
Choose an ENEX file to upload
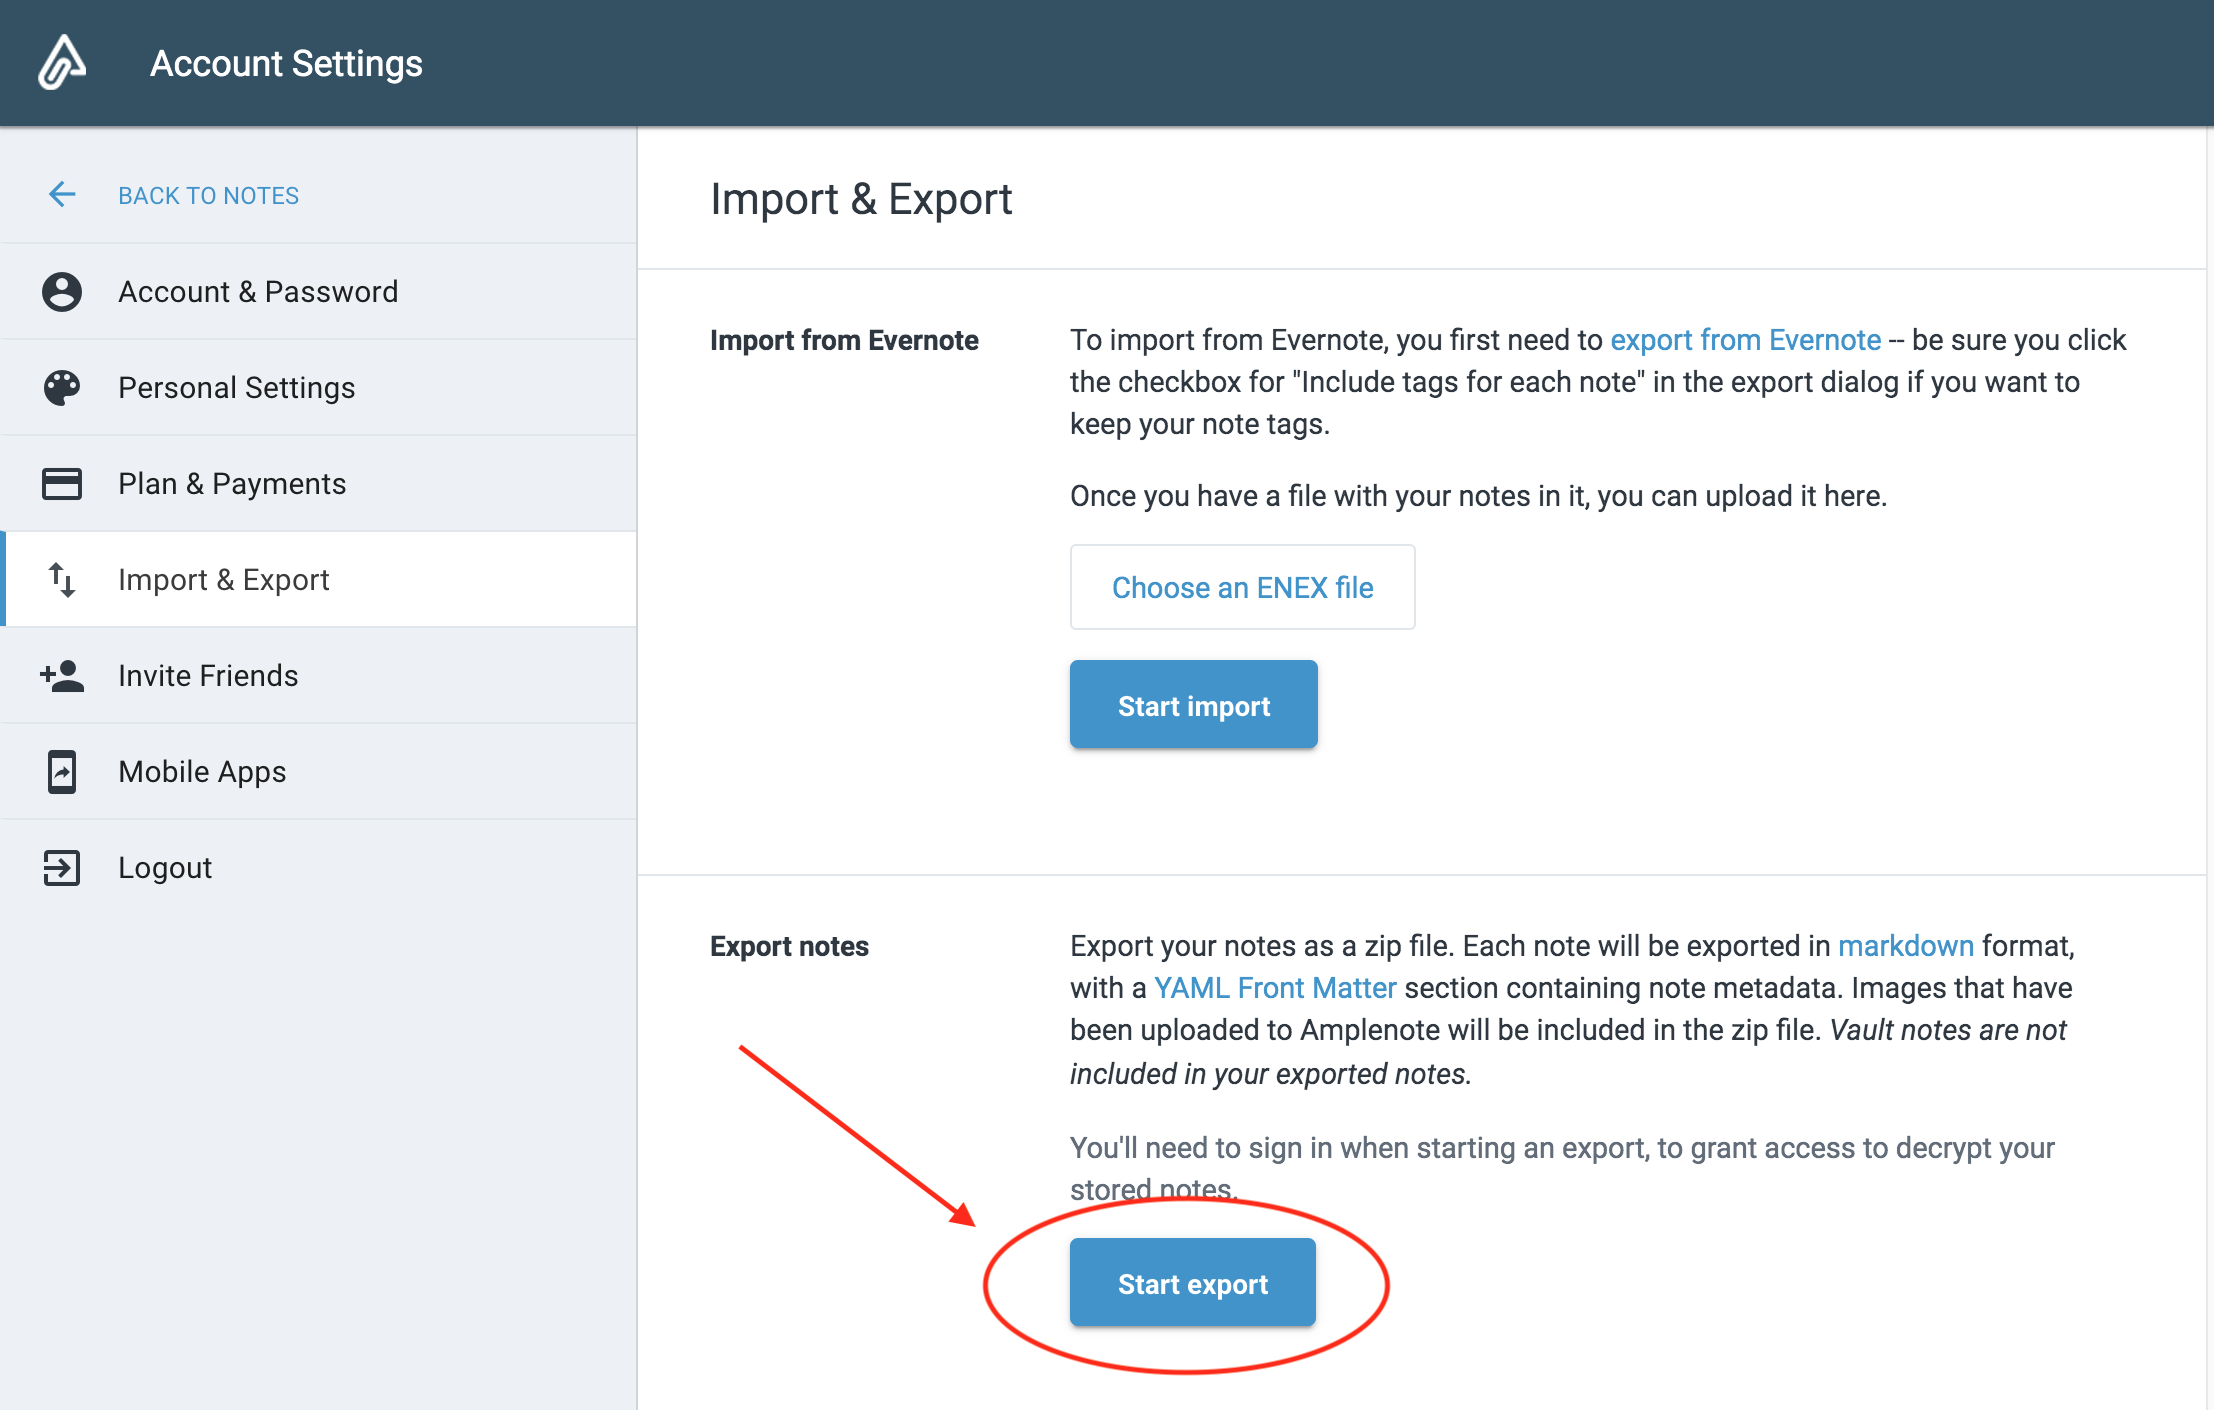1242,587
